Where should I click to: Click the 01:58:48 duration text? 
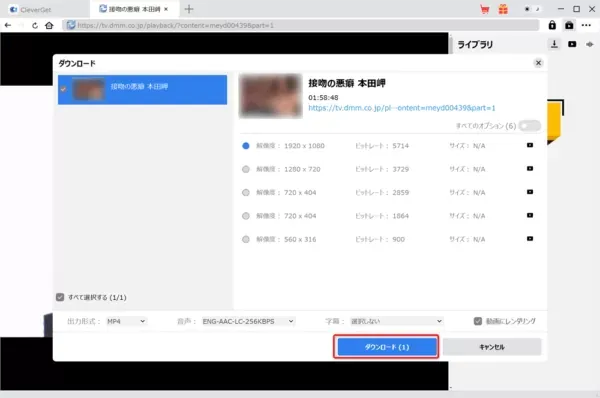pyautogui.click(x=323, y=98)
